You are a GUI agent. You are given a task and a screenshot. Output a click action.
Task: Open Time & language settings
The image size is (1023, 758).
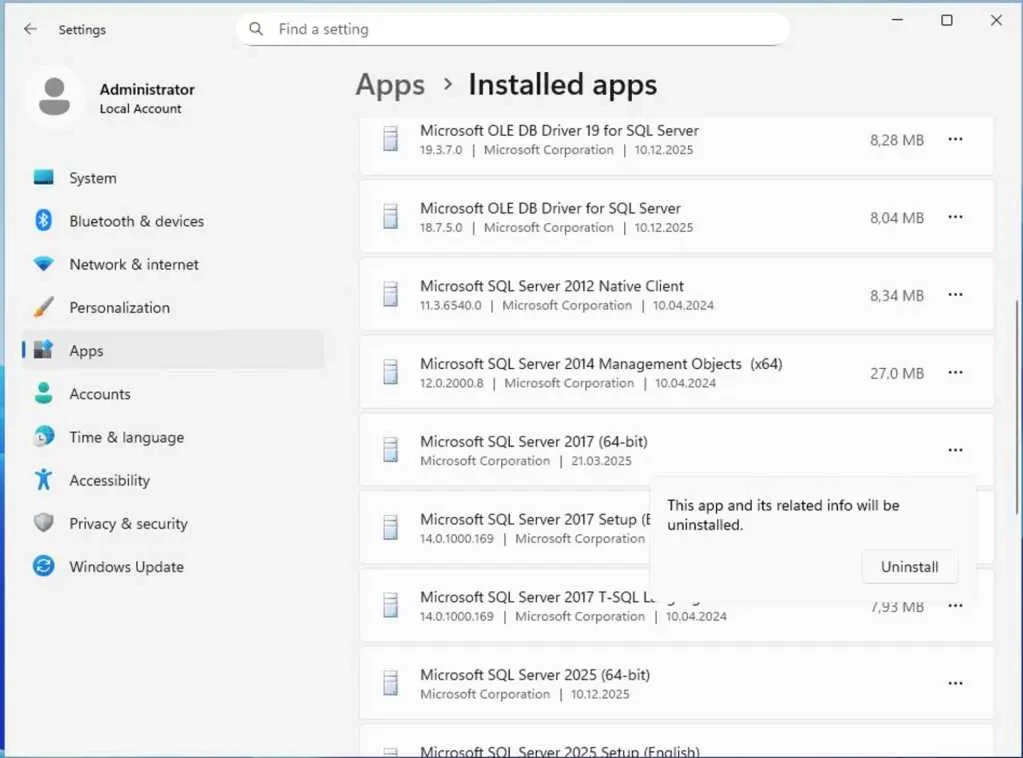coord(126,437)
